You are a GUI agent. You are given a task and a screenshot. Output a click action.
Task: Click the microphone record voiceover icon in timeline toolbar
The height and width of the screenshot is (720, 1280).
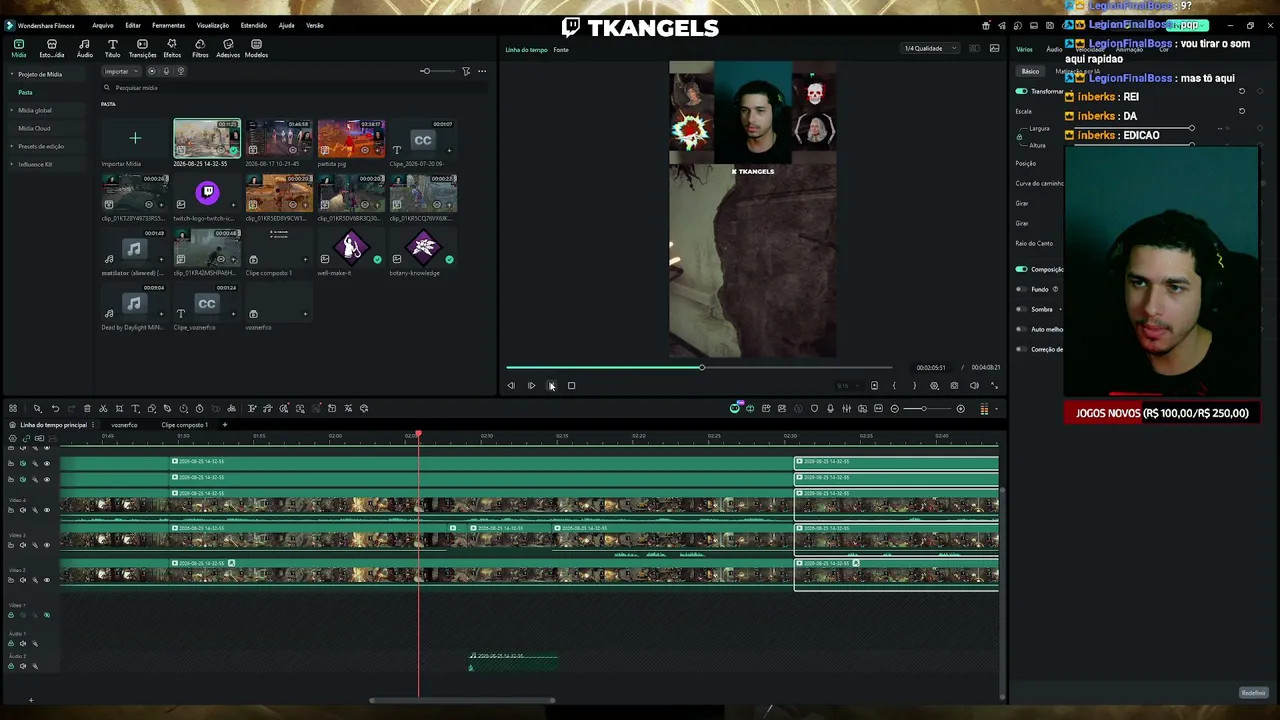pos(830,408)
